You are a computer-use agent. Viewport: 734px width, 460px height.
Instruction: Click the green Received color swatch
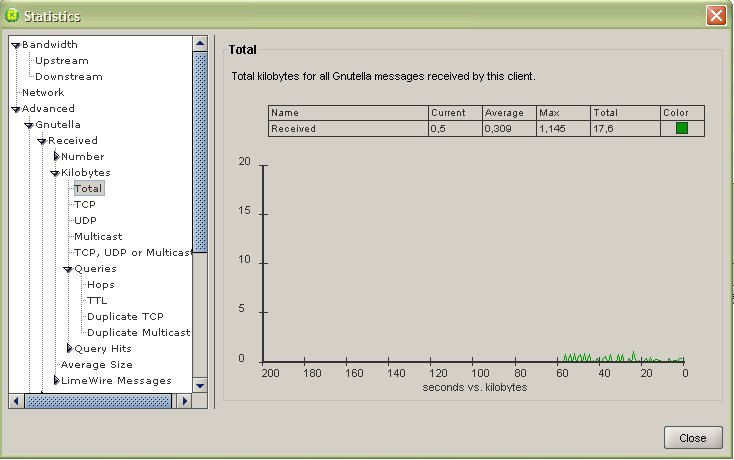682,128
